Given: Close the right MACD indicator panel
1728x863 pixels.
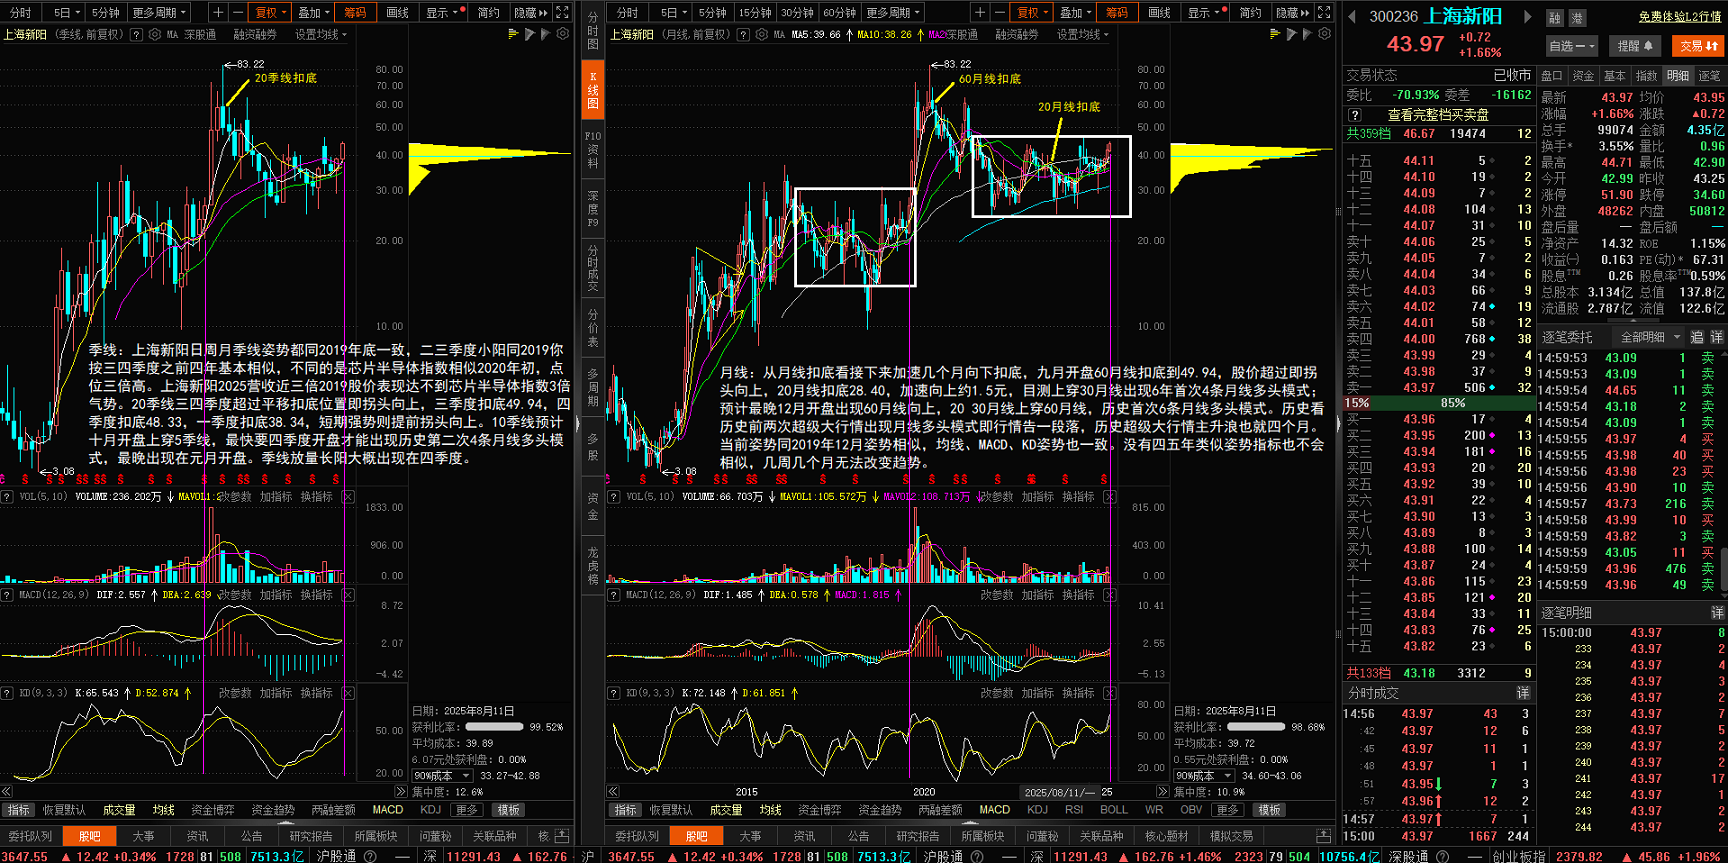Looking at the screenshot, I should point(1109,595).
